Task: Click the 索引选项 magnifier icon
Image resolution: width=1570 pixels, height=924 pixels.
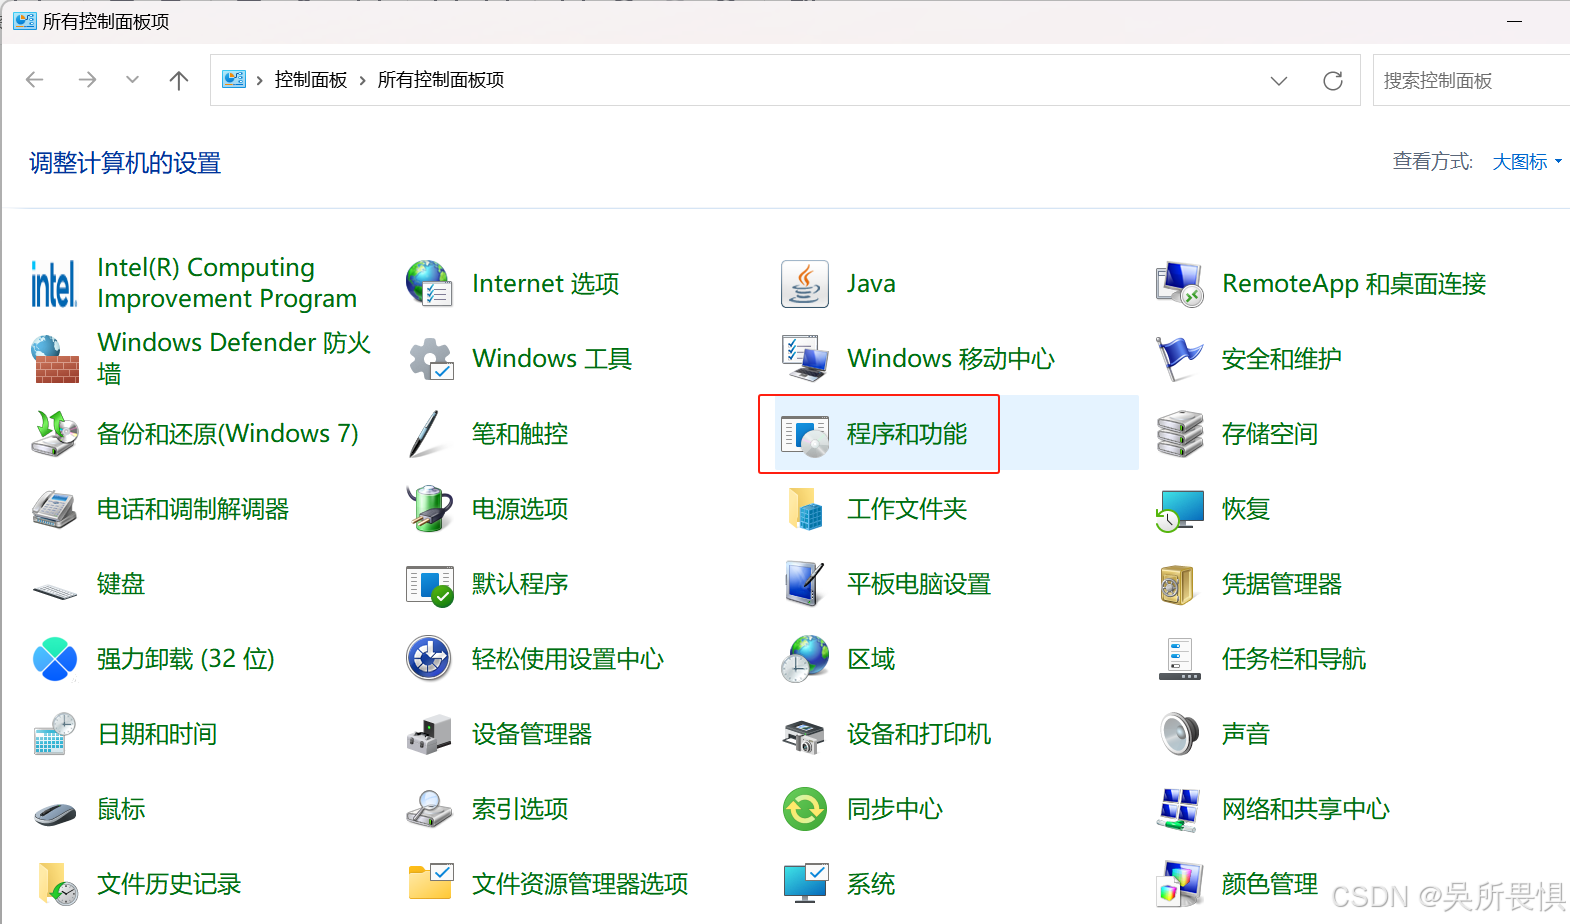Action: (x=430, y=809)
